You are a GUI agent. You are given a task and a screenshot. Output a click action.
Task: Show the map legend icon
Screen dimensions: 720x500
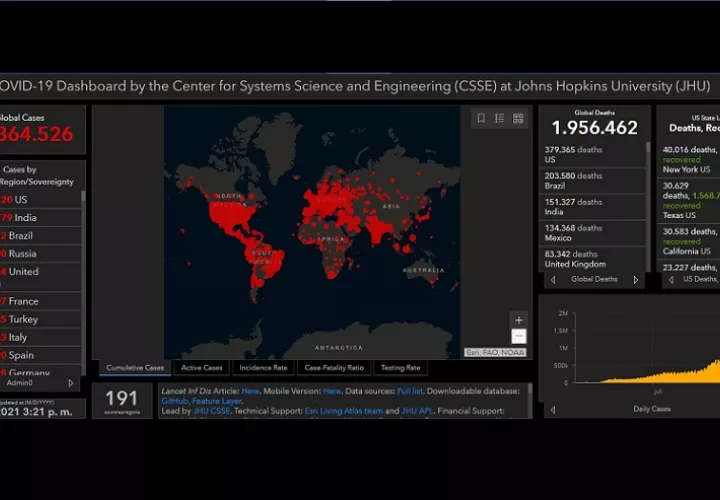coord(499,118)
